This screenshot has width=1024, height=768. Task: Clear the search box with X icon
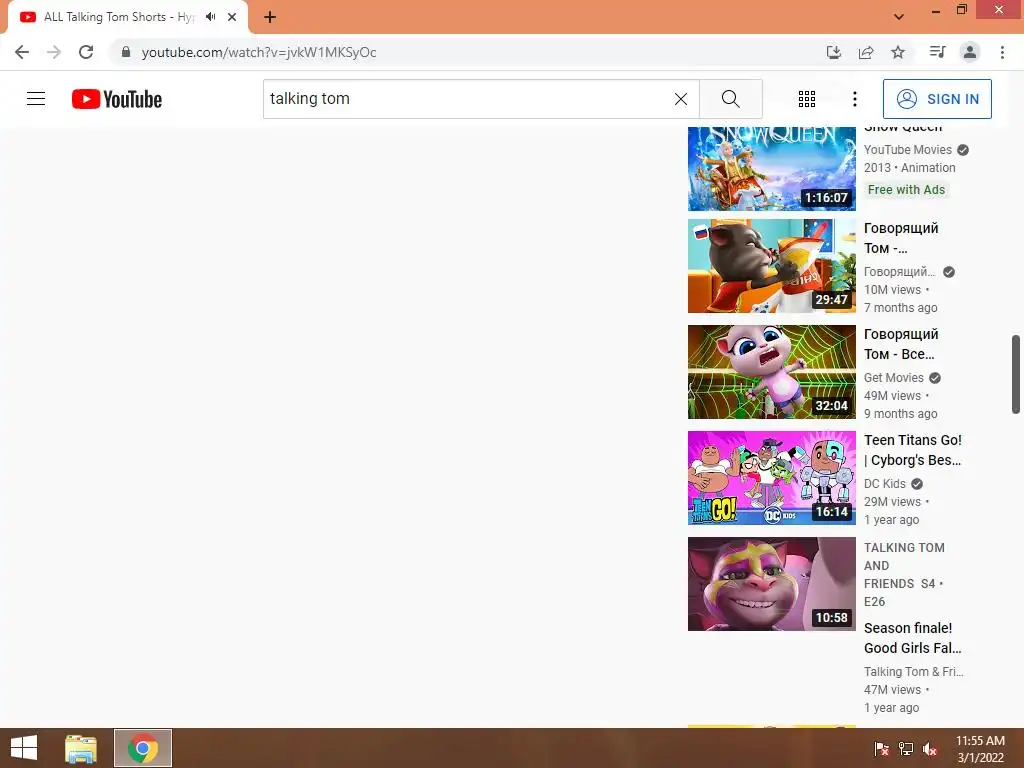coord(680,99)
